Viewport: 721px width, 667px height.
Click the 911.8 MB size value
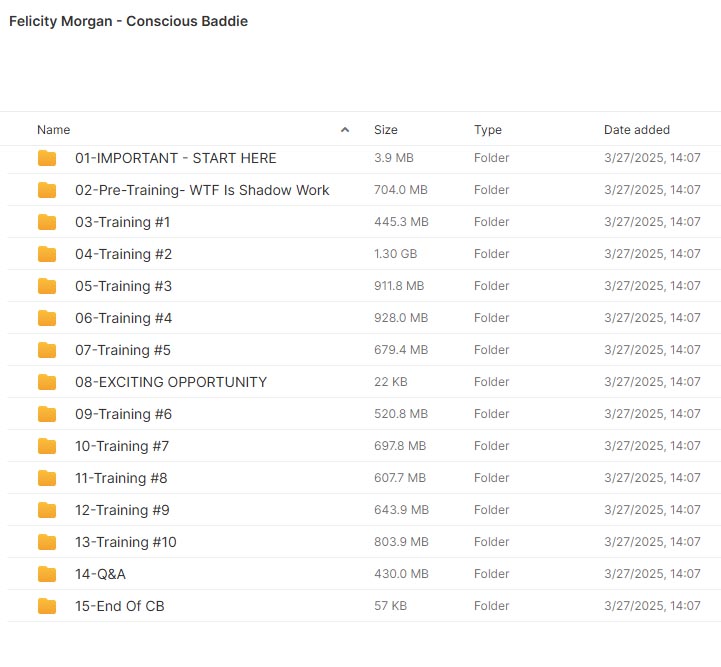coord(399,285)
